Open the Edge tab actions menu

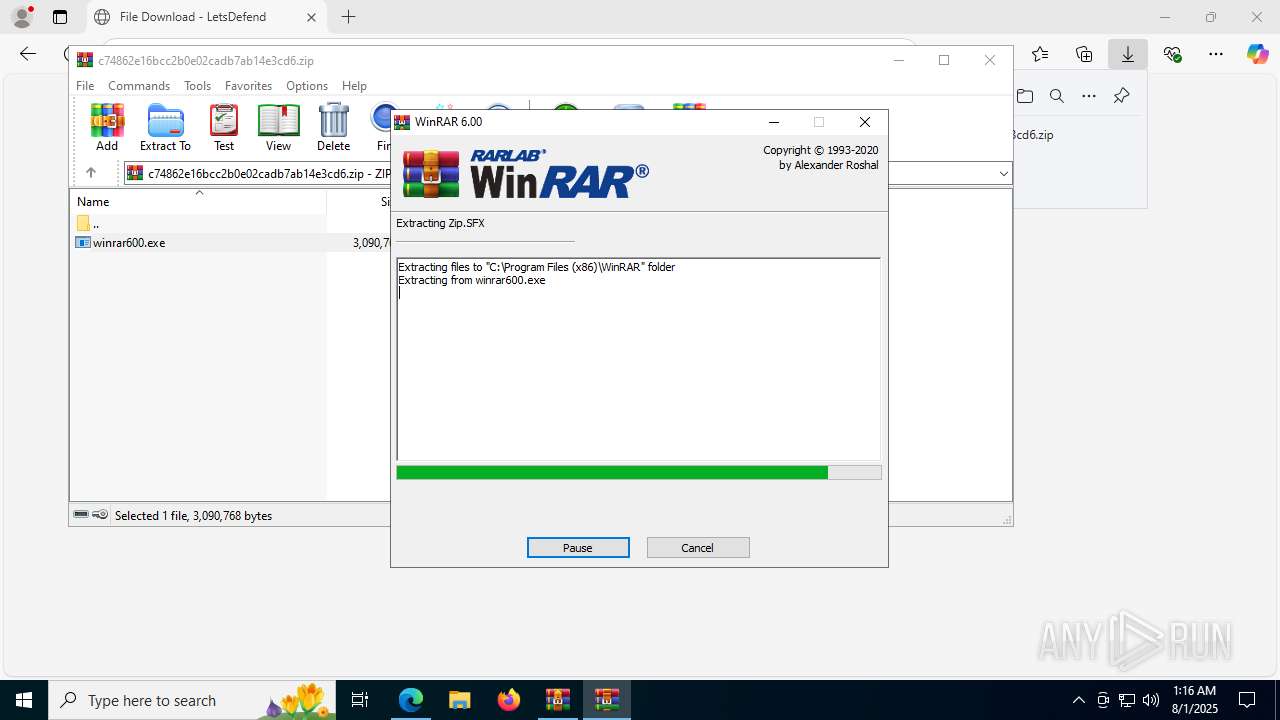[60, 17]
